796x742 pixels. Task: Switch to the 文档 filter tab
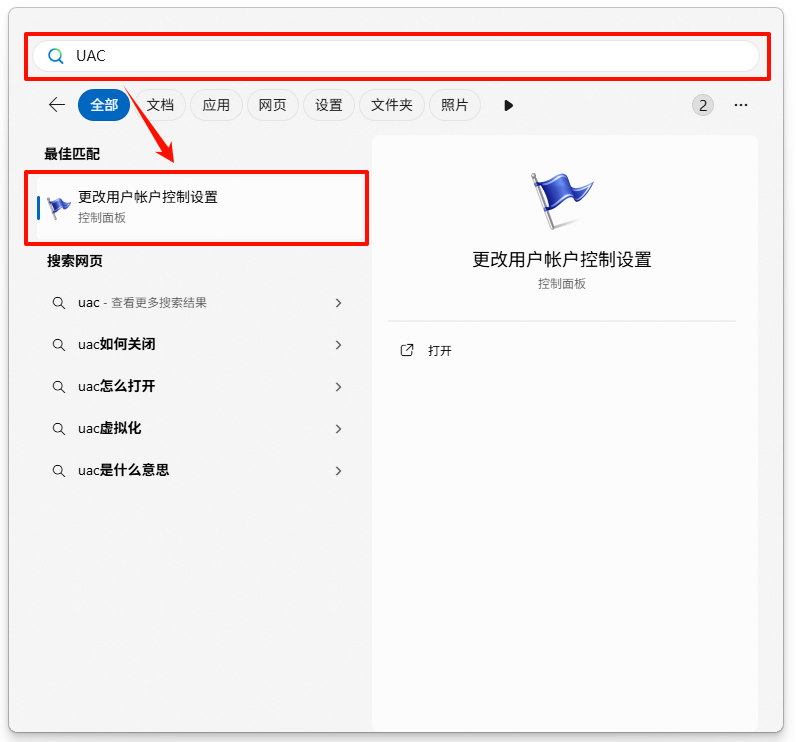(x=160, y=105)
